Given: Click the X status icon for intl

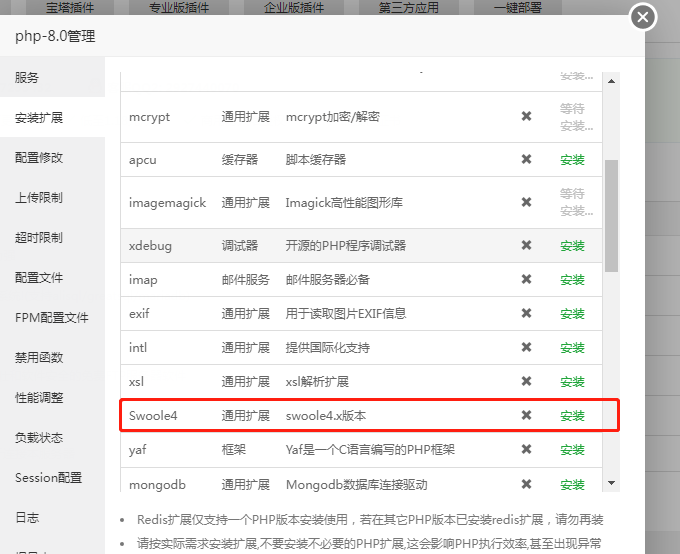Looking at the screenshot, I should click(x=526, y=347).
